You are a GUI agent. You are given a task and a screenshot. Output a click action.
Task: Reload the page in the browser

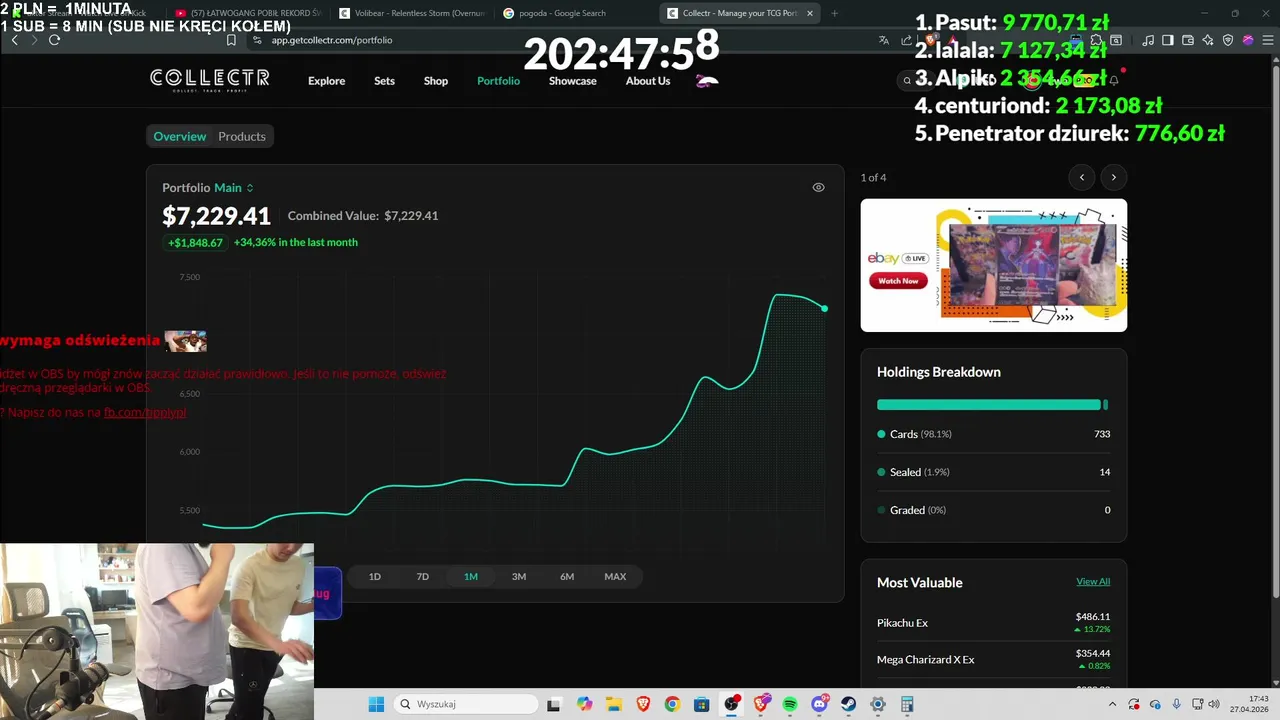[54, 40]
